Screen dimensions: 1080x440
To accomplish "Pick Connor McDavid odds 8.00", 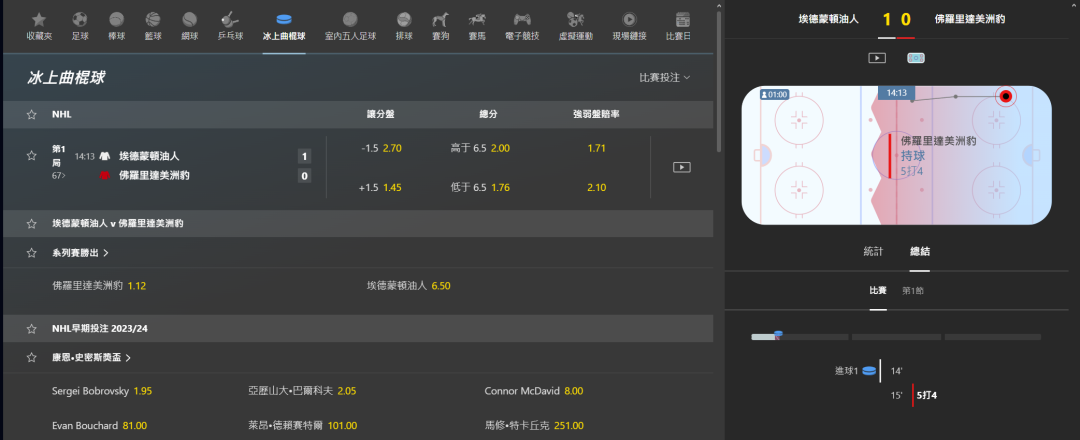I will pos(573,390).
